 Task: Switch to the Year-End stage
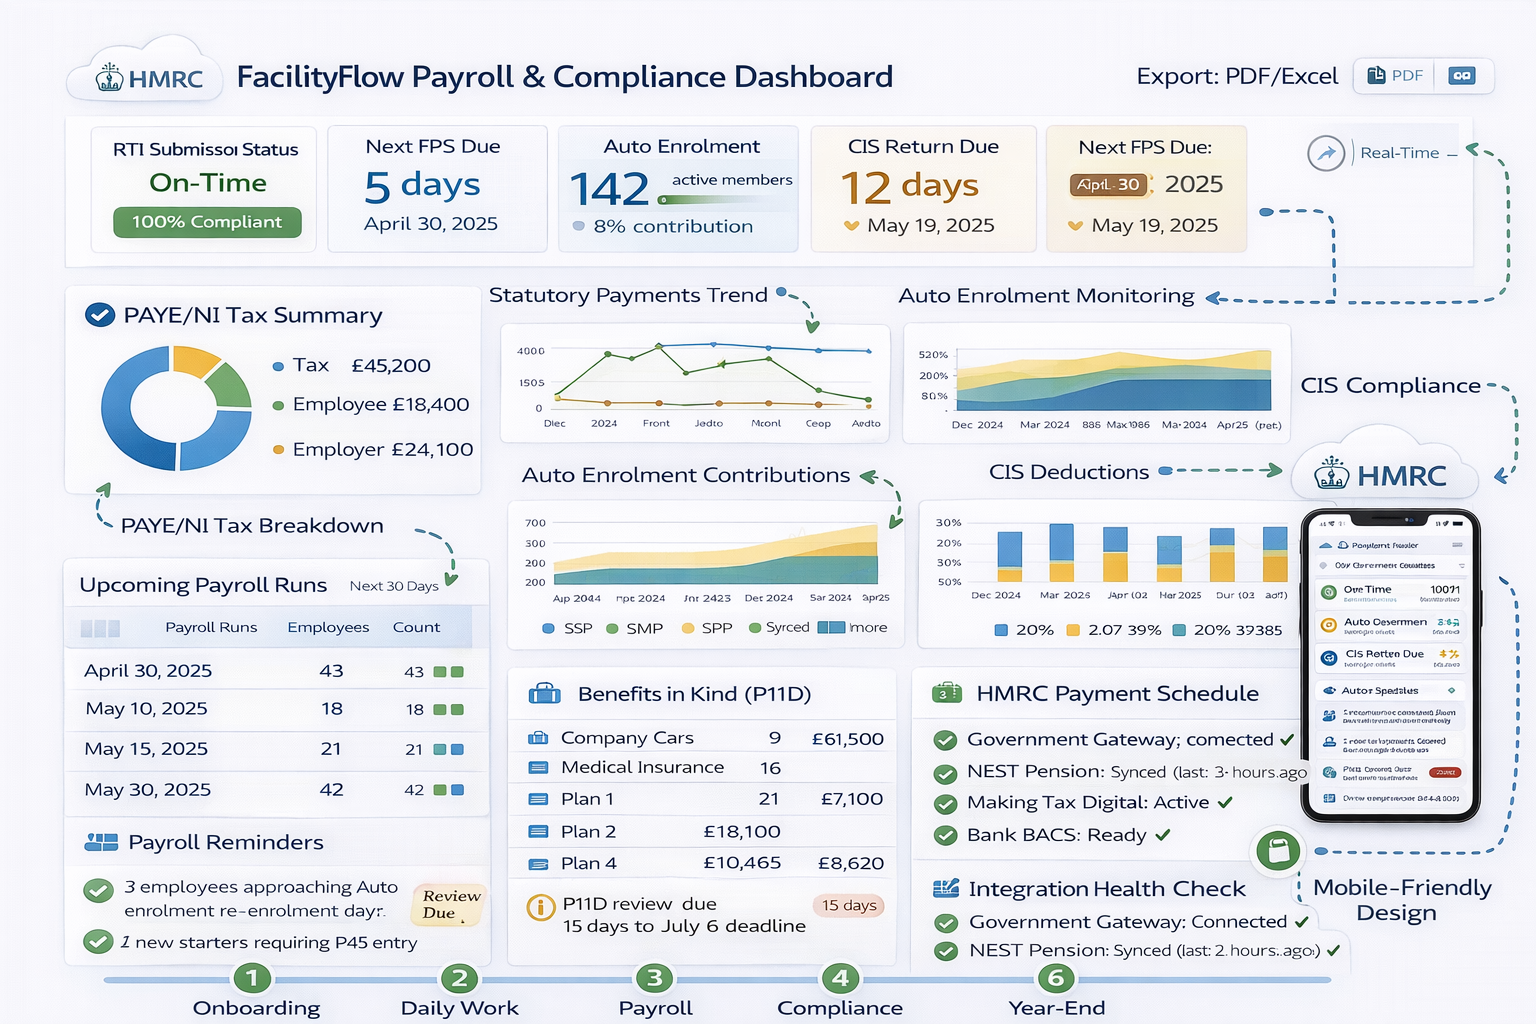pos(1056,980)
